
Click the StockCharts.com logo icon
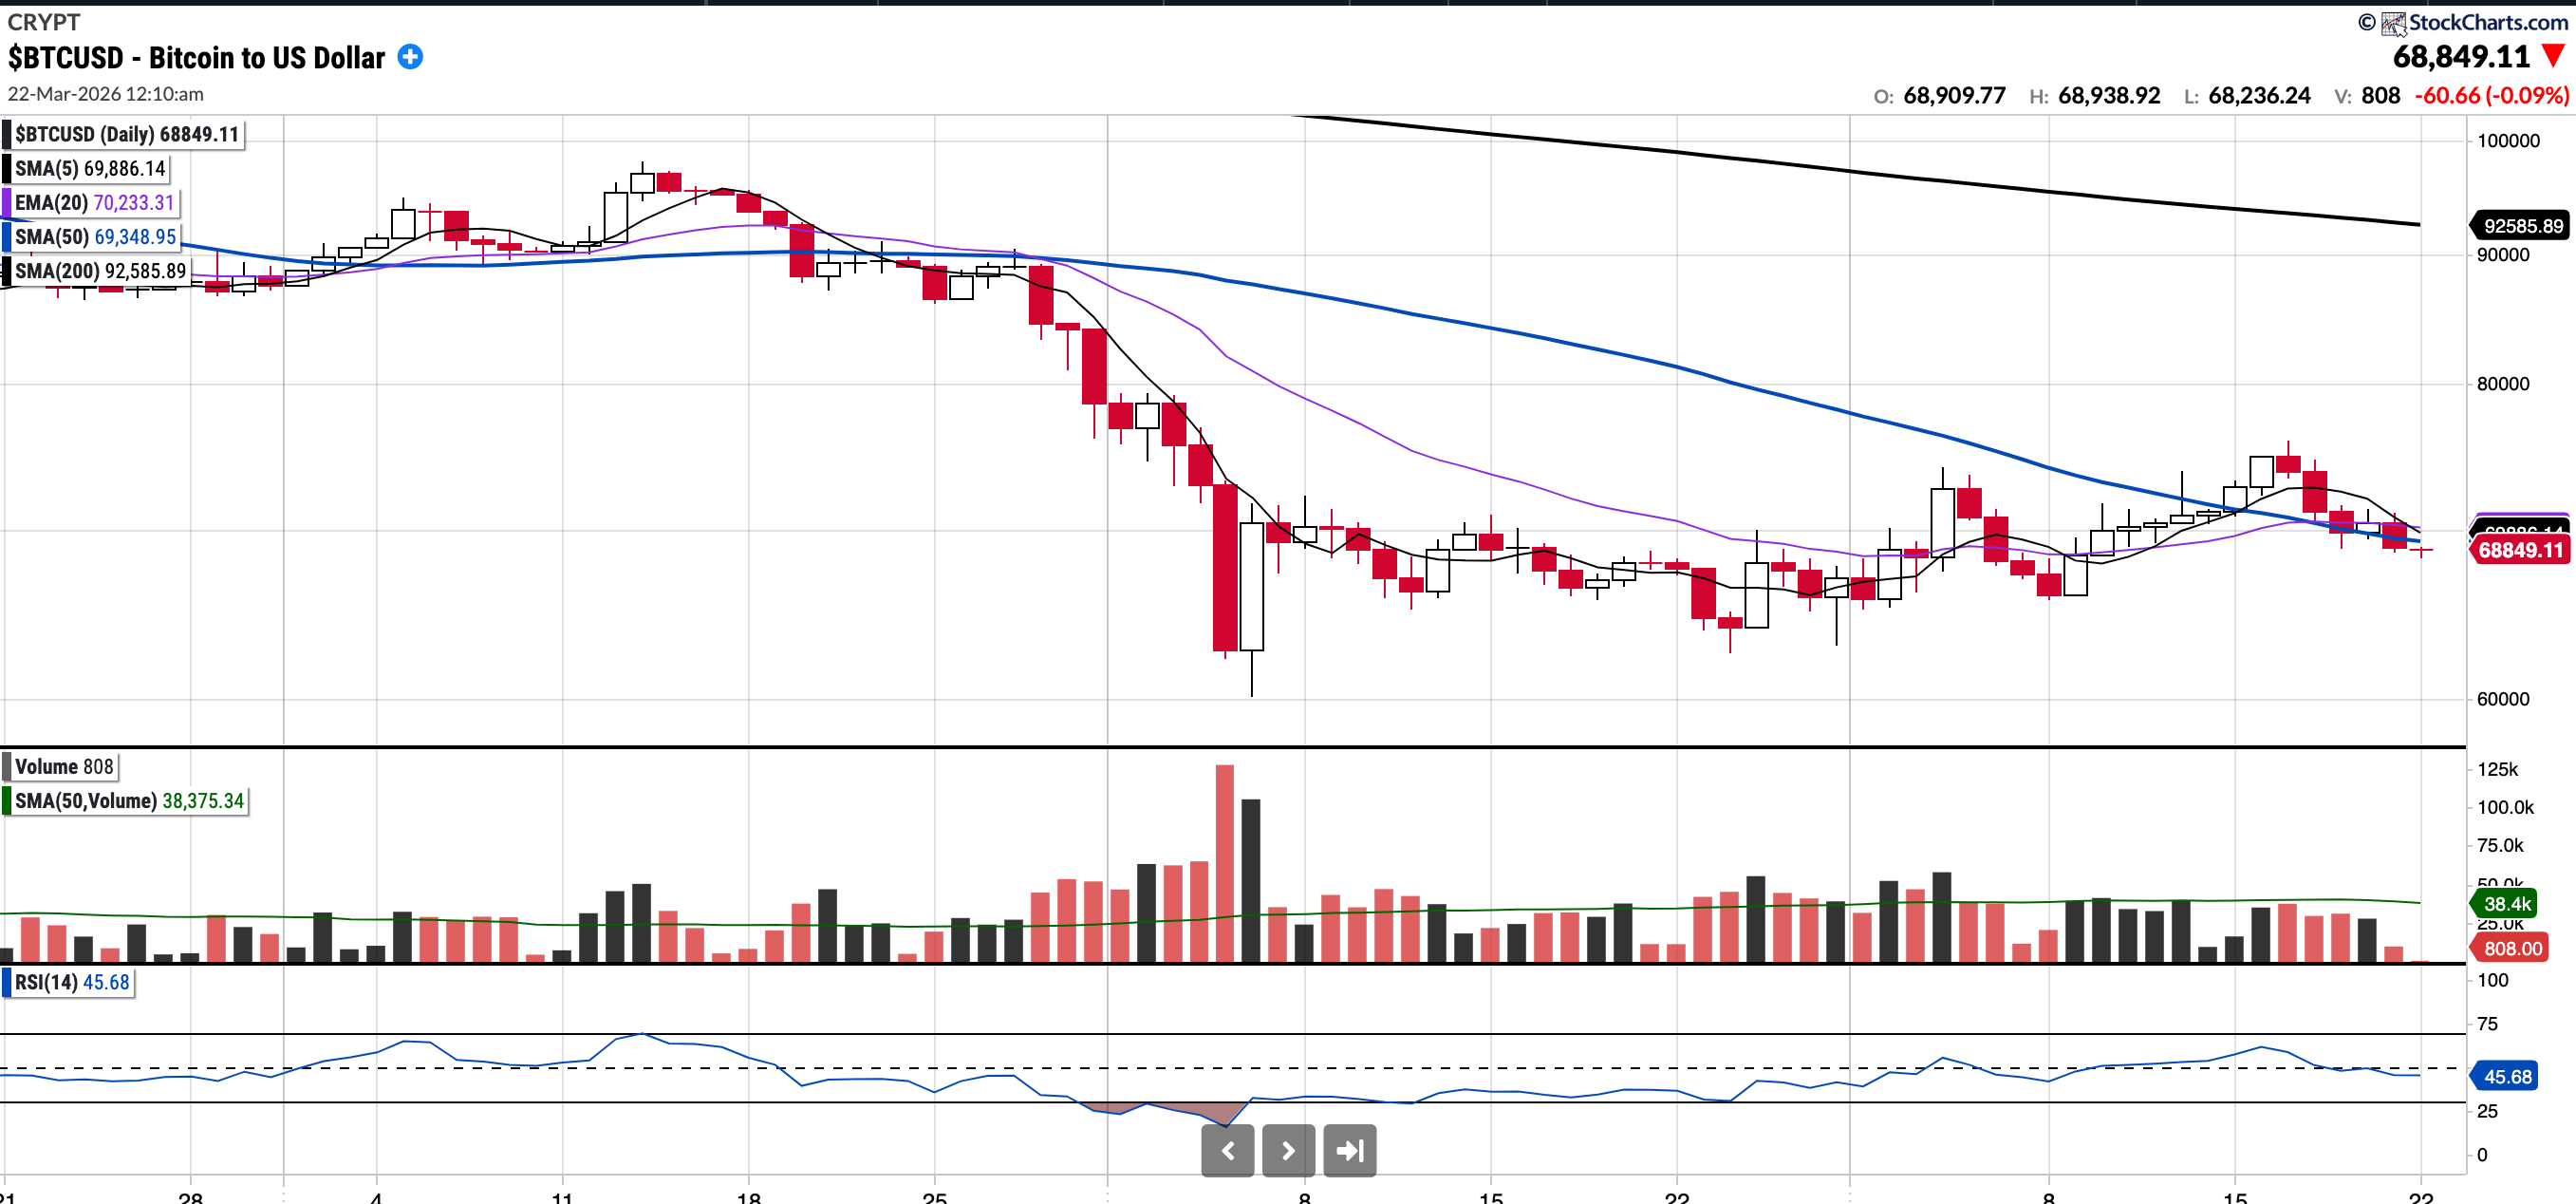pyautogui.click(x=2393, y=23)
